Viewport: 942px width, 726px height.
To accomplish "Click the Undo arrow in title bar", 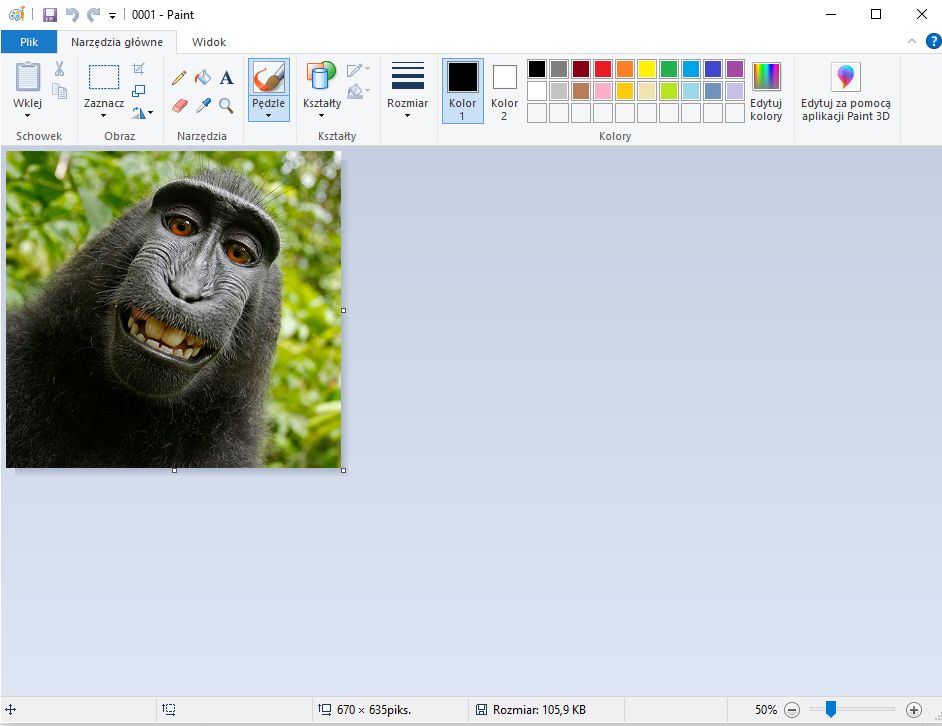I will (72, 14).
